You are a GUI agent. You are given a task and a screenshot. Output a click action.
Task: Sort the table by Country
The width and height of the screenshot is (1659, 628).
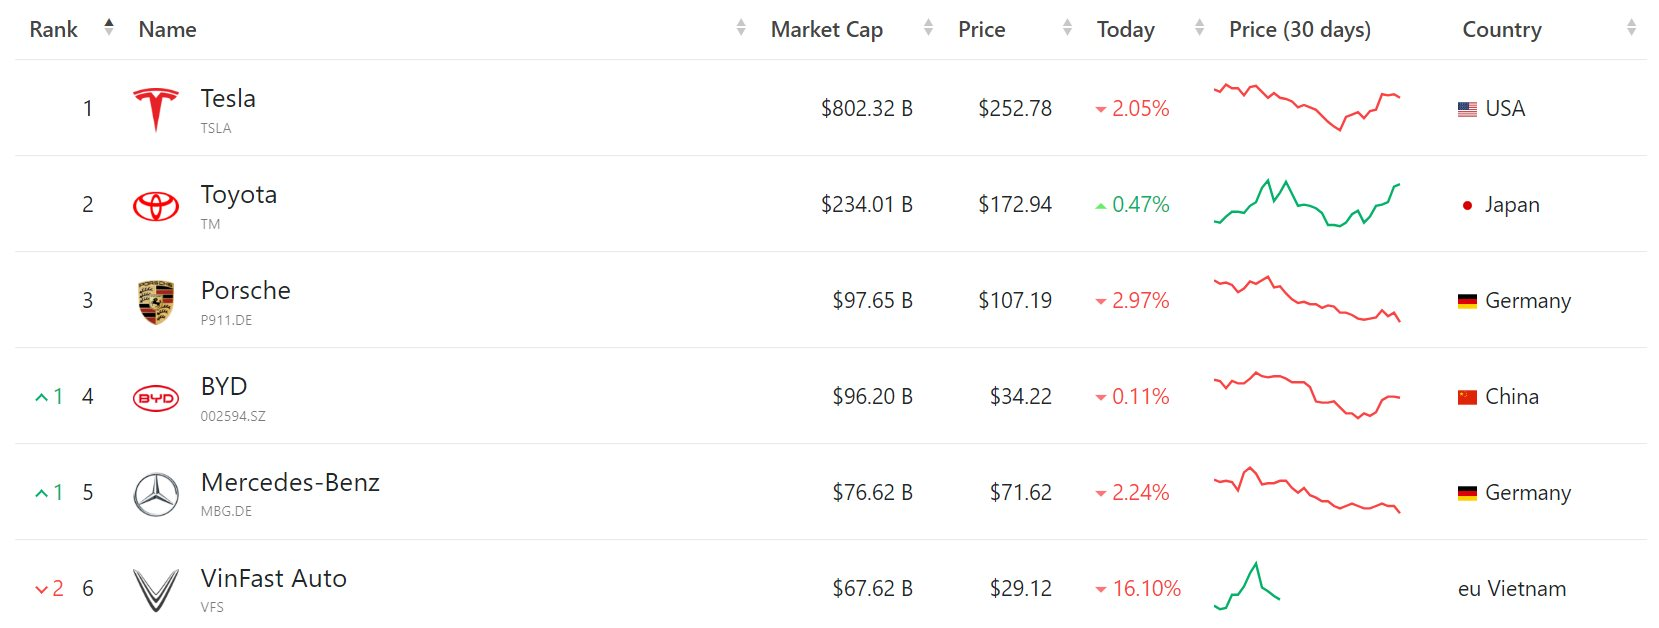click(x=1631, y=28)
